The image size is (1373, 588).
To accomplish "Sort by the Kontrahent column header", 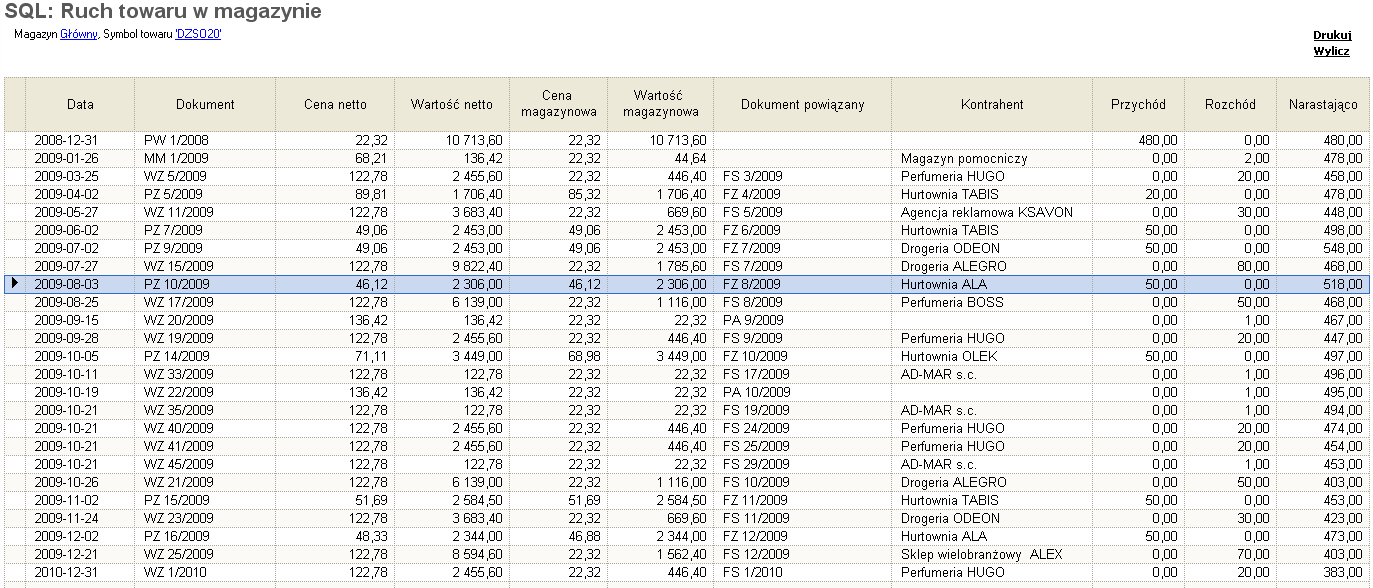I will pos(991,104).
